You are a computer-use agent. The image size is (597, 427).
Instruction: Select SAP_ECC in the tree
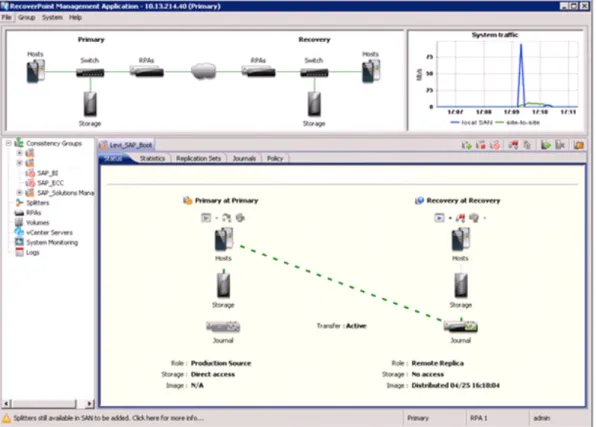50,183
